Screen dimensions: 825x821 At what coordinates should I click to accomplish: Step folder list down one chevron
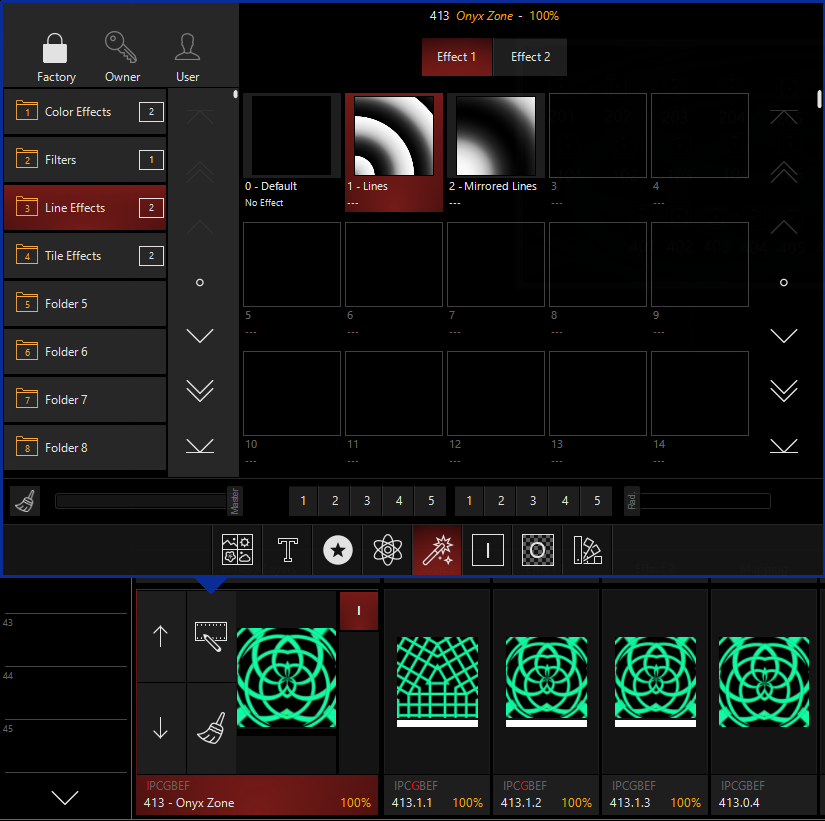(200, 335)
